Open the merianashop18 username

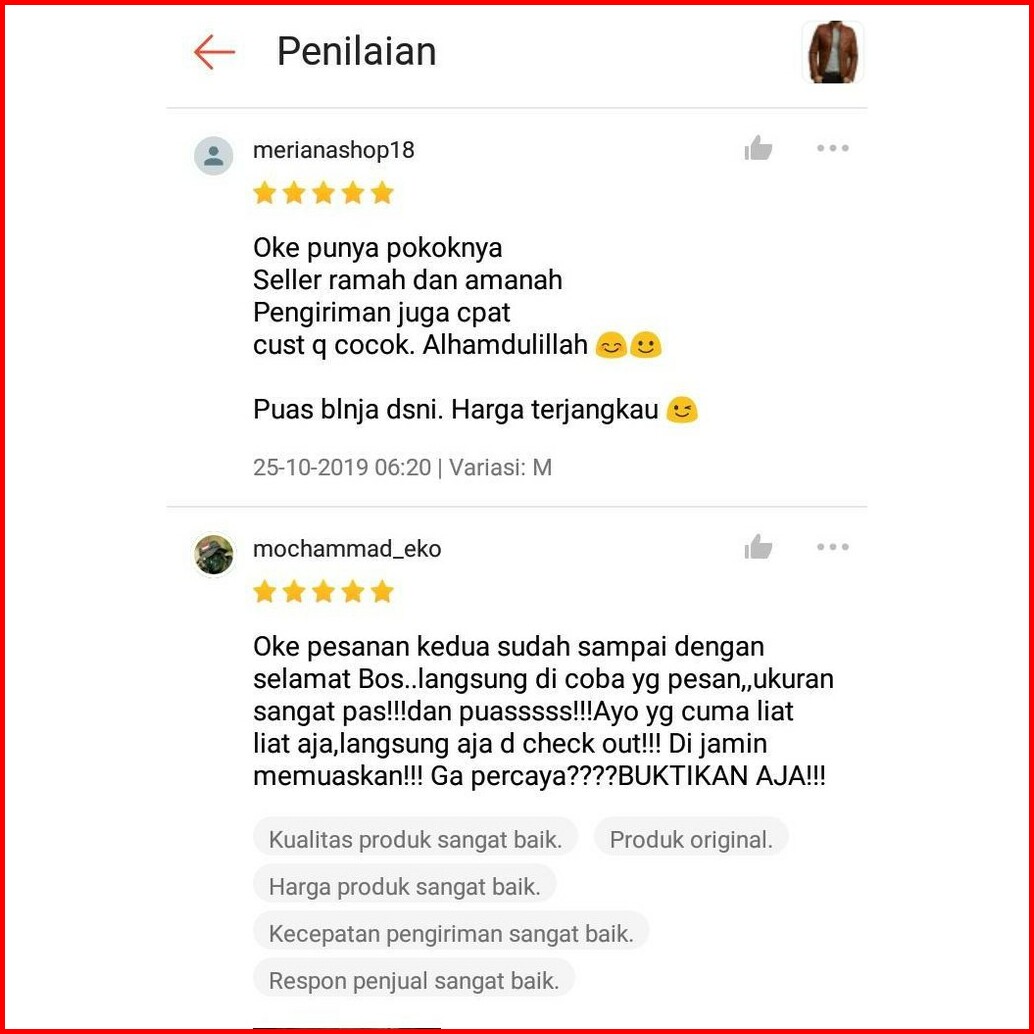[x=334, y=150]
